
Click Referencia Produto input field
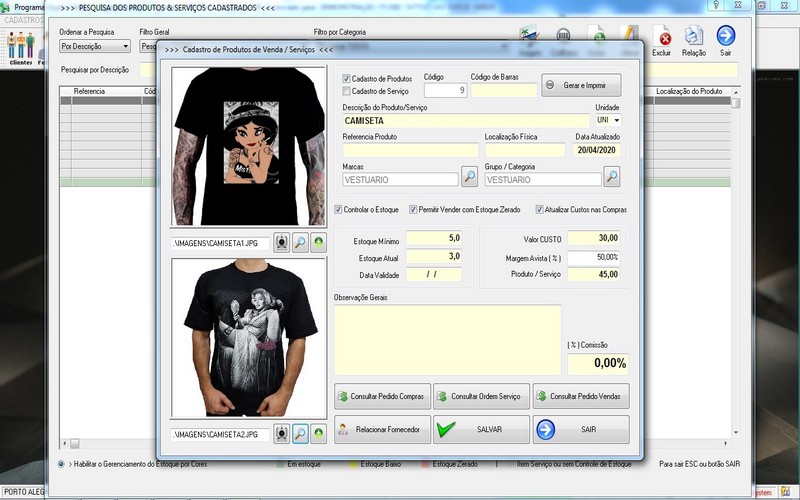410,150
